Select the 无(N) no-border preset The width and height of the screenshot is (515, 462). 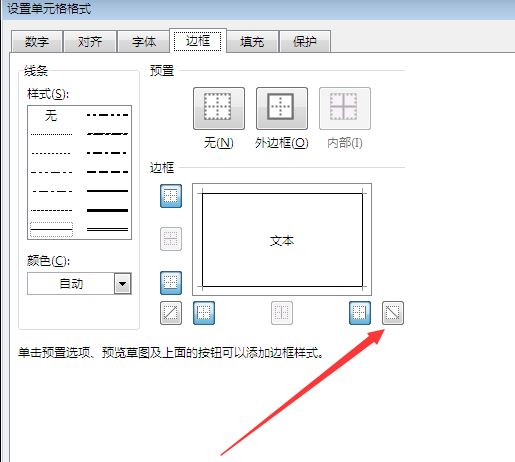coord(219,108)
